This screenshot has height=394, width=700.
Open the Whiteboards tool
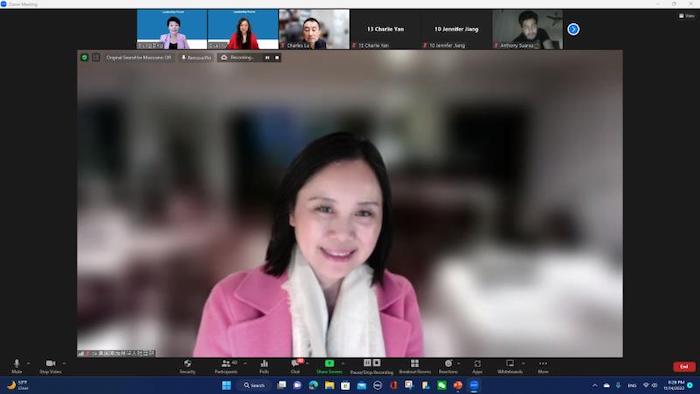(x=510, y=366)
